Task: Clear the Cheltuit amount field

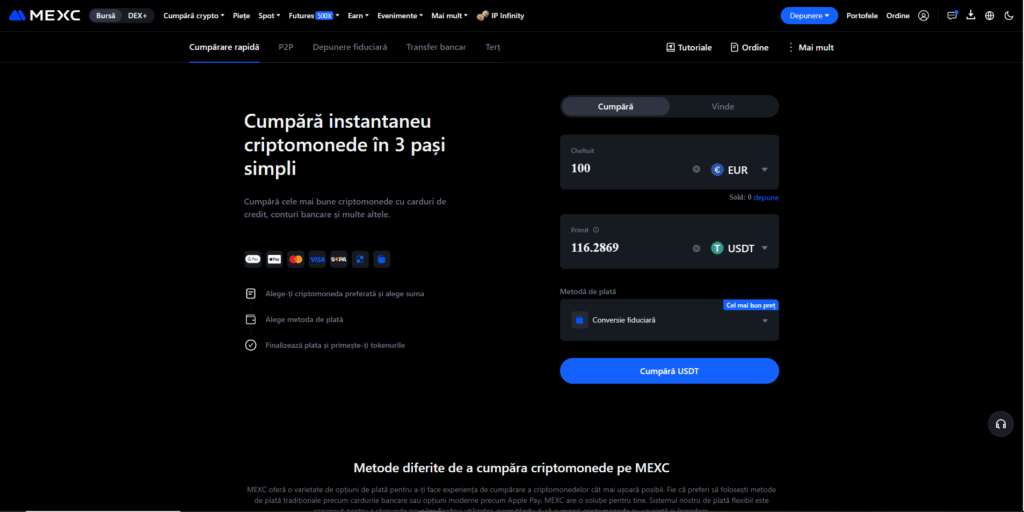Action: point(696,169)
